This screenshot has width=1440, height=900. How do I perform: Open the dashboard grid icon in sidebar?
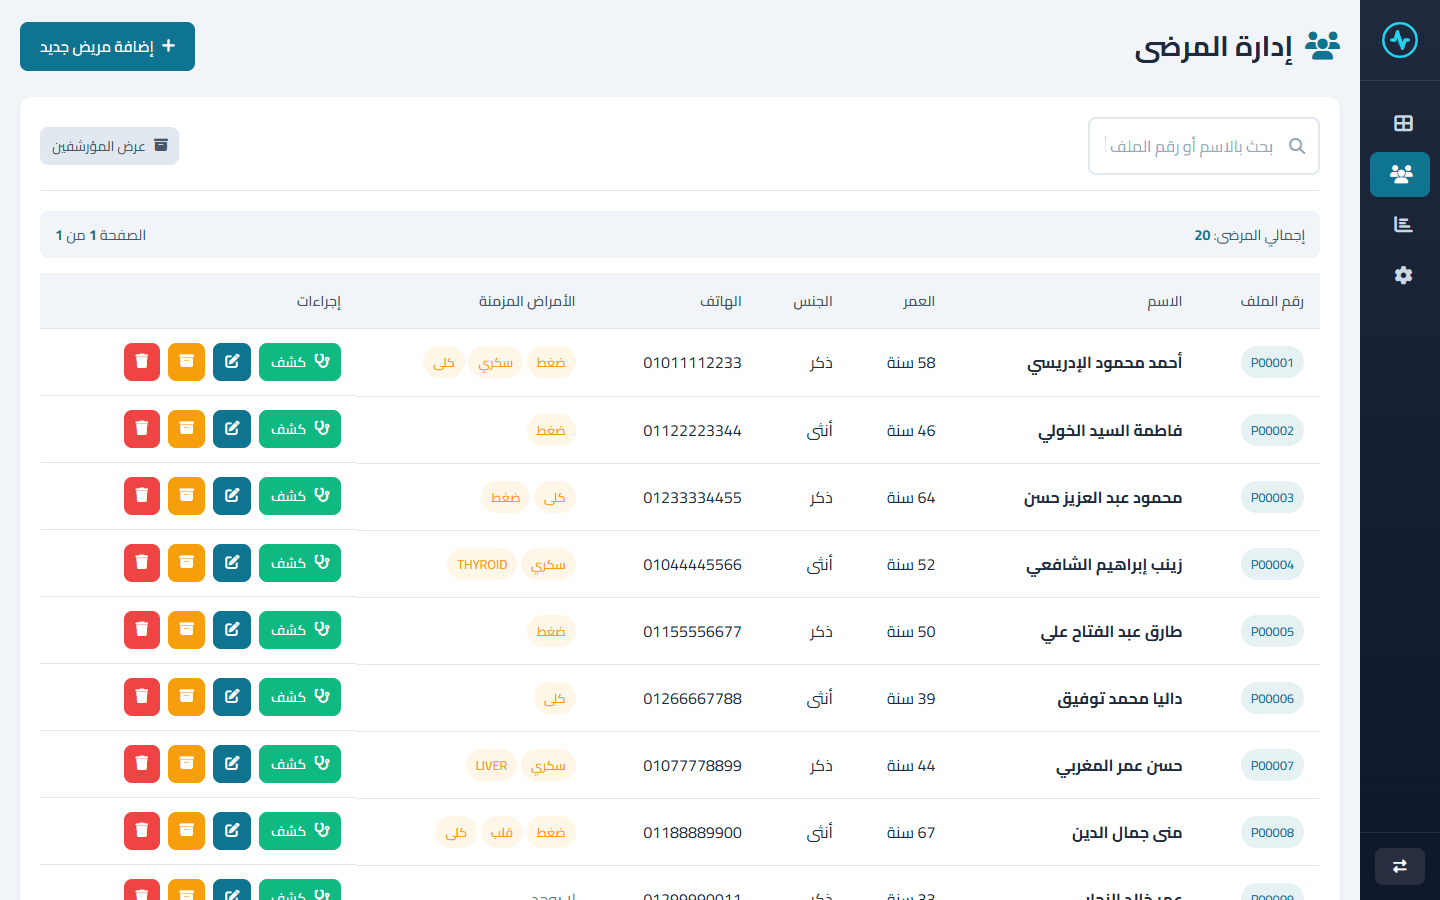click(1403, 123)
